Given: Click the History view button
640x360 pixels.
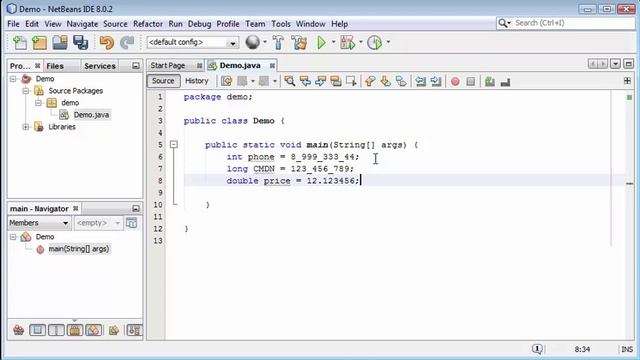Looking at the screenshot, I should (x=196, y=81).
